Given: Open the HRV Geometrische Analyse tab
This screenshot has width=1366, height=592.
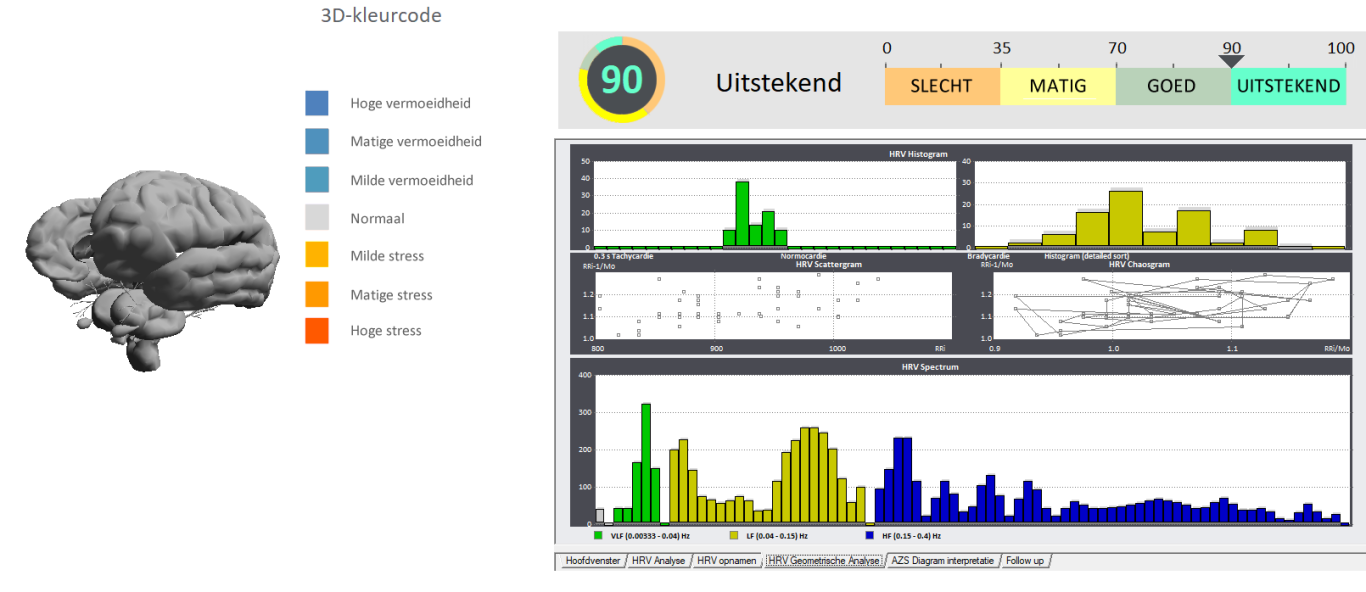Looking at the screenshot, I should (x=823, y=561).
